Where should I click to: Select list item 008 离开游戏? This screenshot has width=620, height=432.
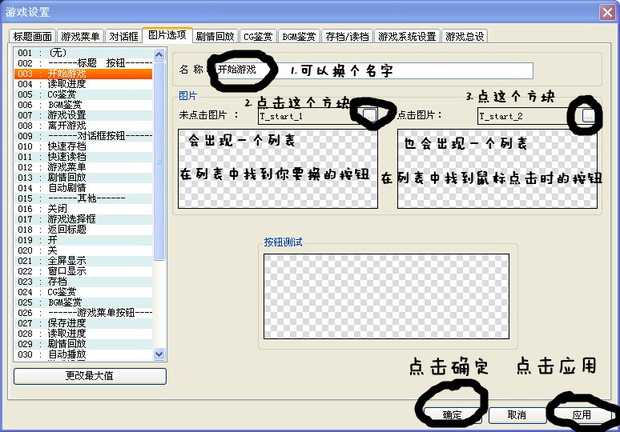click(83, 126)
